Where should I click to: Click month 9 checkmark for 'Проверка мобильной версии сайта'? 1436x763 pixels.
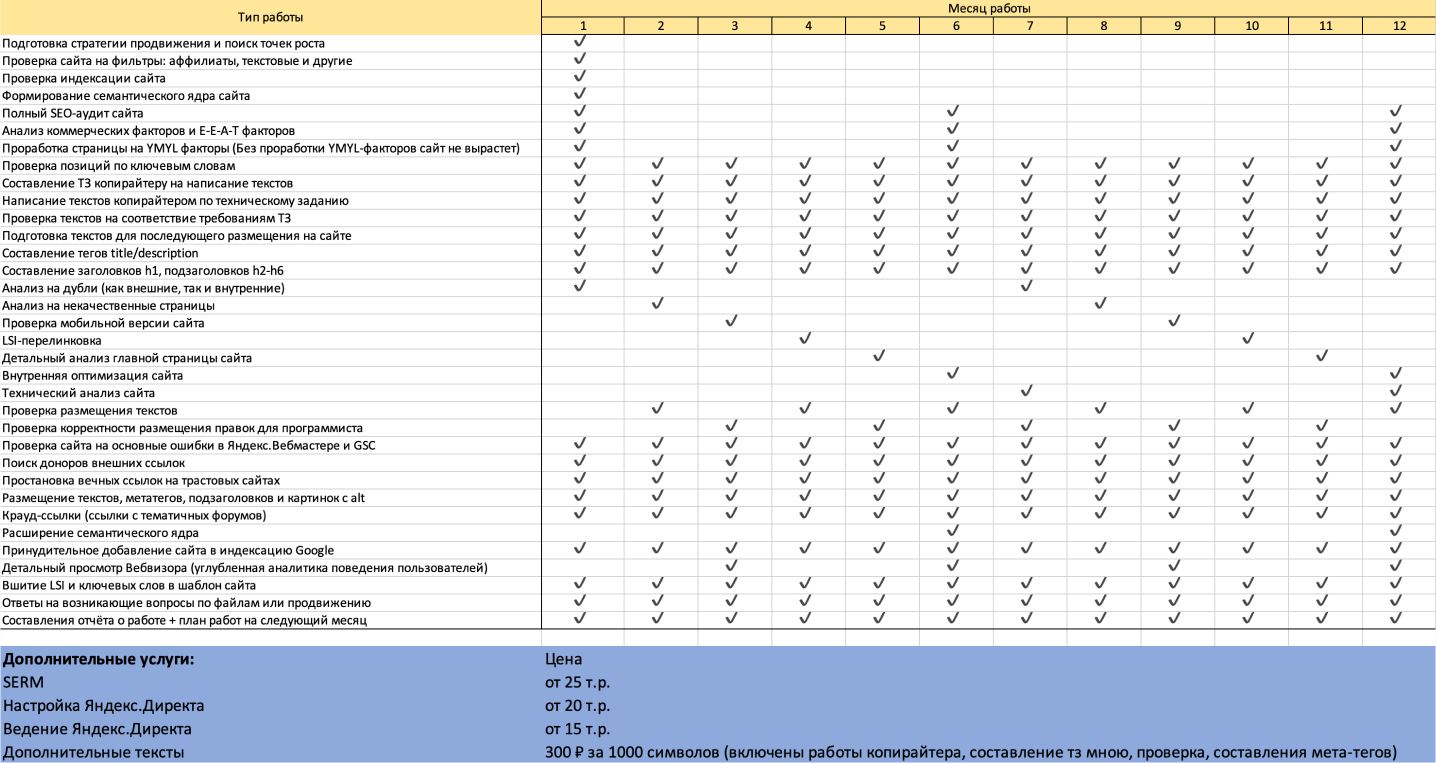(x=1175, y=321)
